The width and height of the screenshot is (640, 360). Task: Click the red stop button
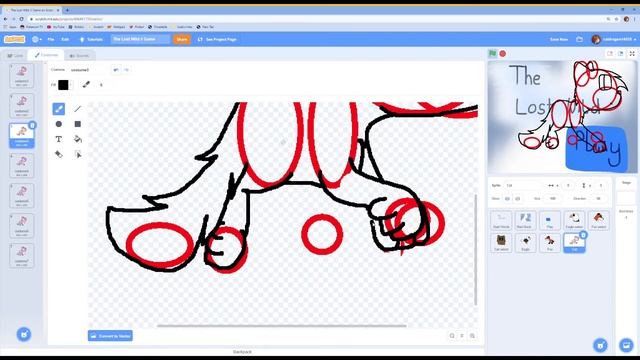tap(503, 53)
